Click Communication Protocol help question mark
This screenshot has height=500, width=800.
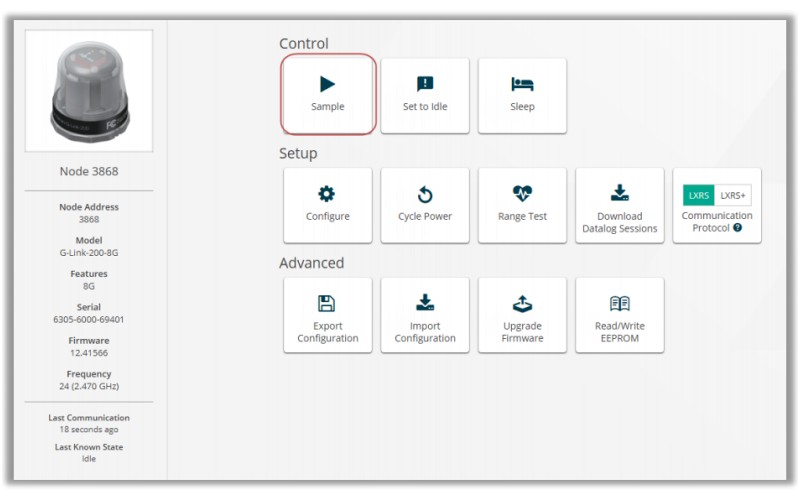click(737, 228)
